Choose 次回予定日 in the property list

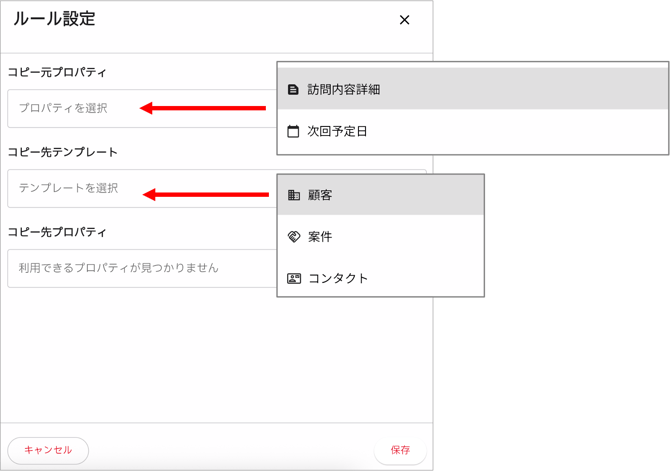coord(338,131)
